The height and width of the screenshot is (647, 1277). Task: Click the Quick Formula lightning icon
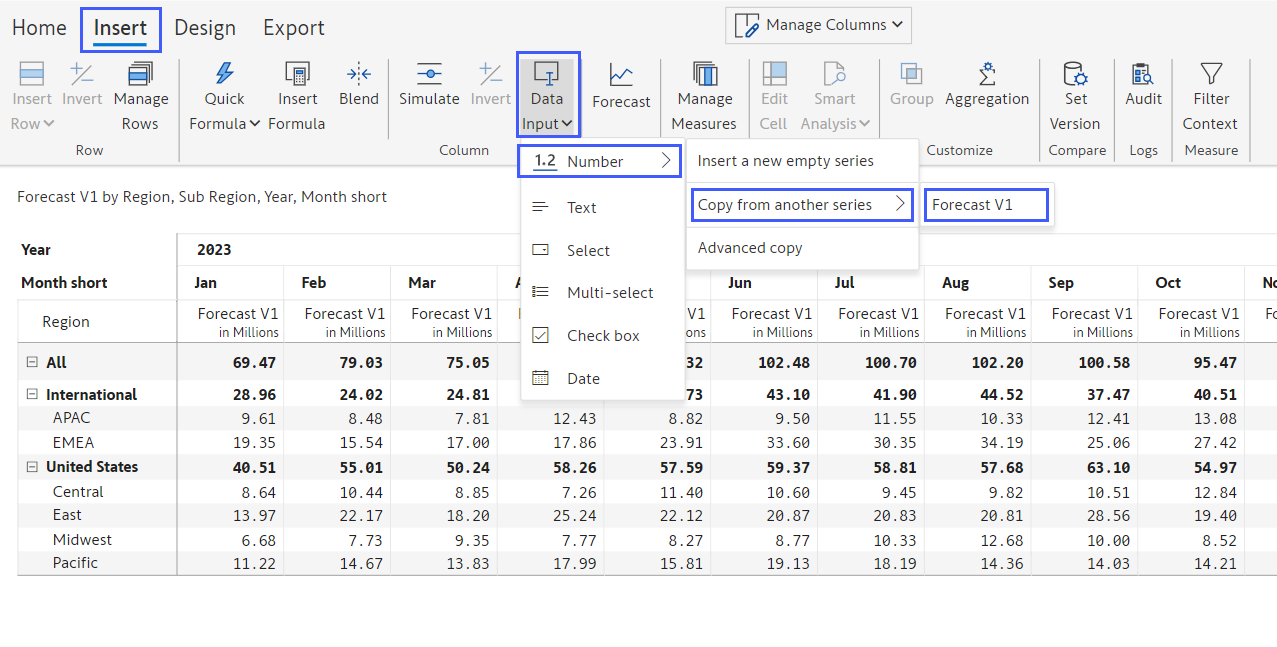pyautogui.click(x=225, y=73)
